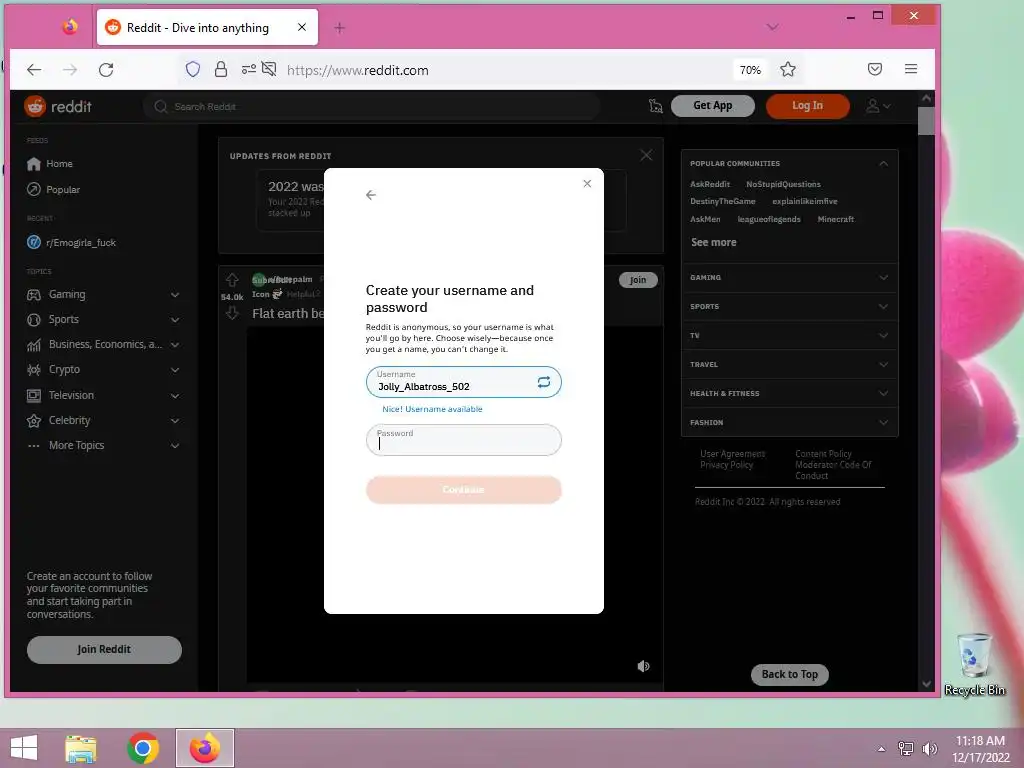
Task: Click the Get App button
Action: [712, 106]
